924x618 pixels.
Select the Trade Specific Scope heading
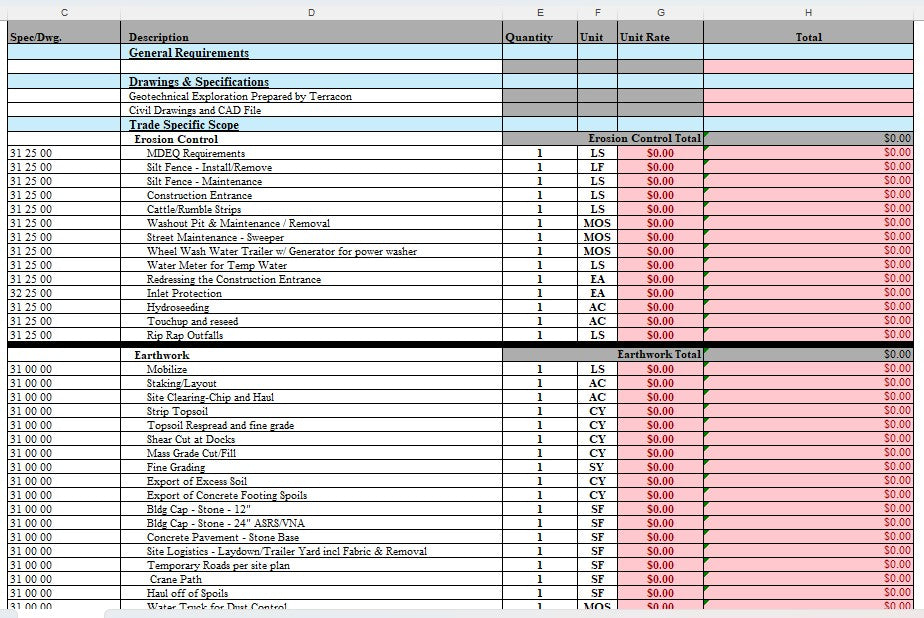184,125
